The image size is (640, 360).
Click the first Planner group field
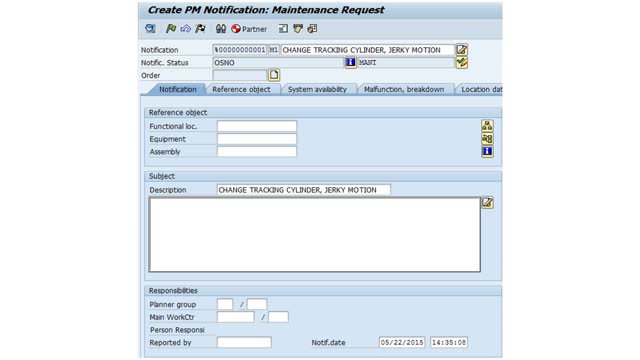pos(225,304)
